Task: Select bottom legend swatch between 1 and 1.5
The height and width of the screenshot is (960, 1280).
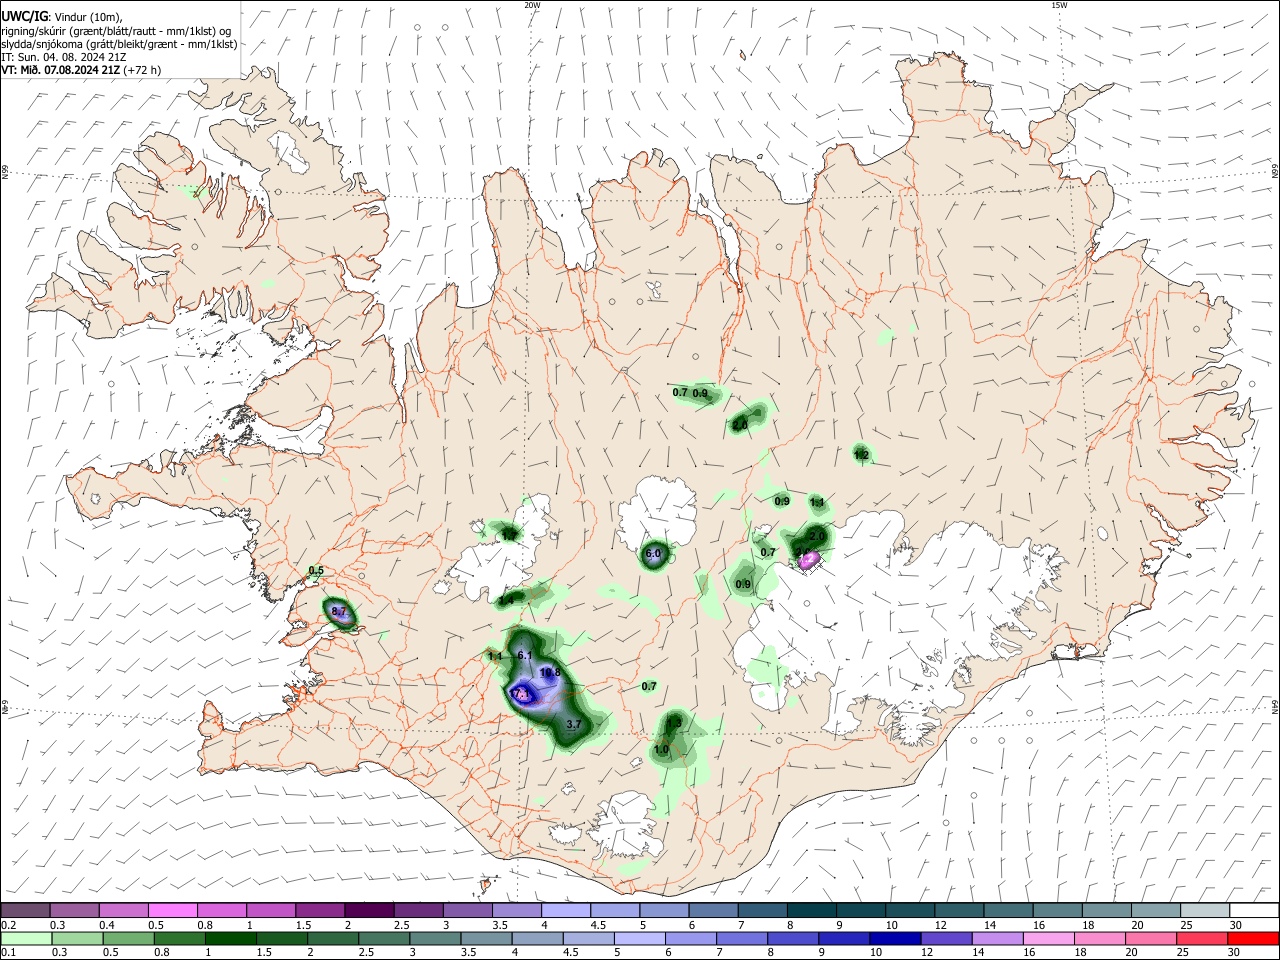Action: (231, 938)
